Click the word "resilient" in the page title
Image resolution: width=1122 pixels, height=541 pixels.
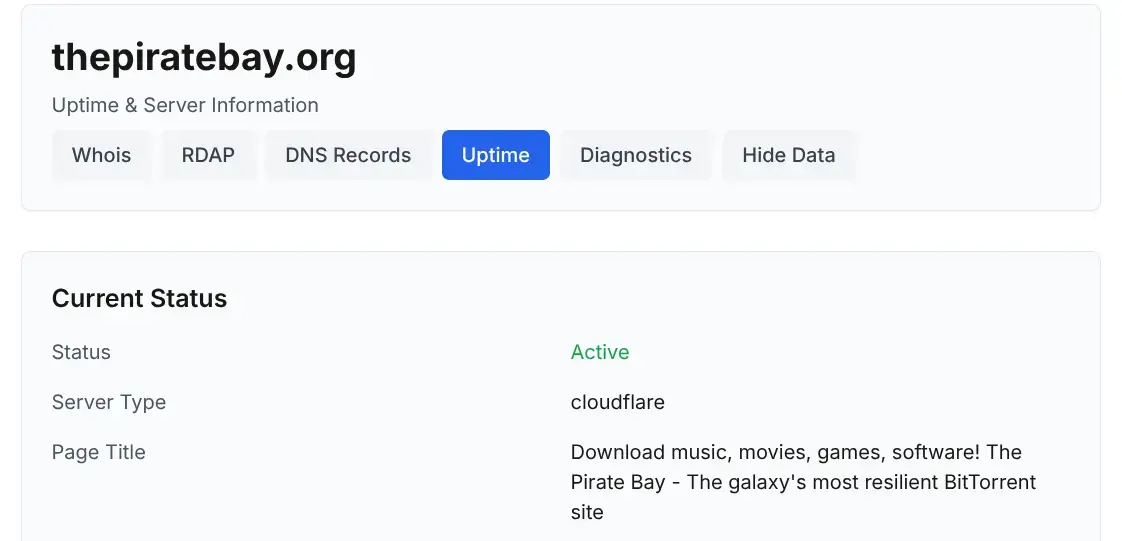(x=897, y=482)
